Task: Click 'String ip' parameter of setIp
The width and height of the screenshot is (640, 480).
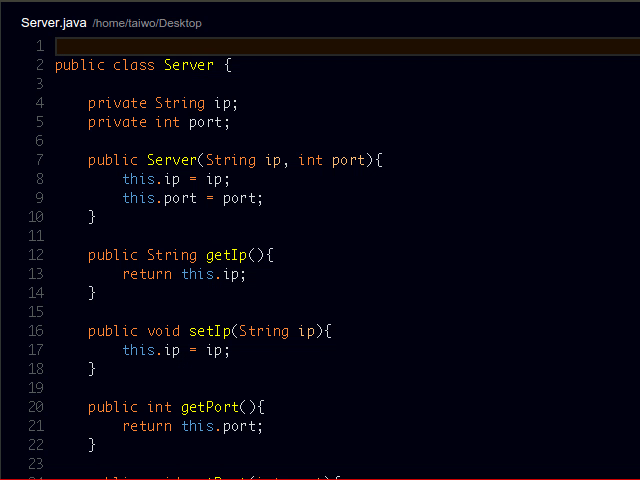Action: (x=277, y=331)
